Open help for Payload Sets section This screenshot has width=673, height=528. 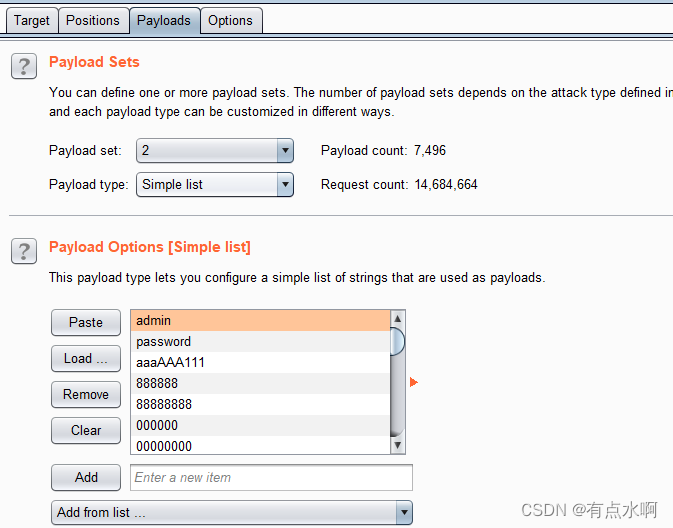[x=24, y=66]
